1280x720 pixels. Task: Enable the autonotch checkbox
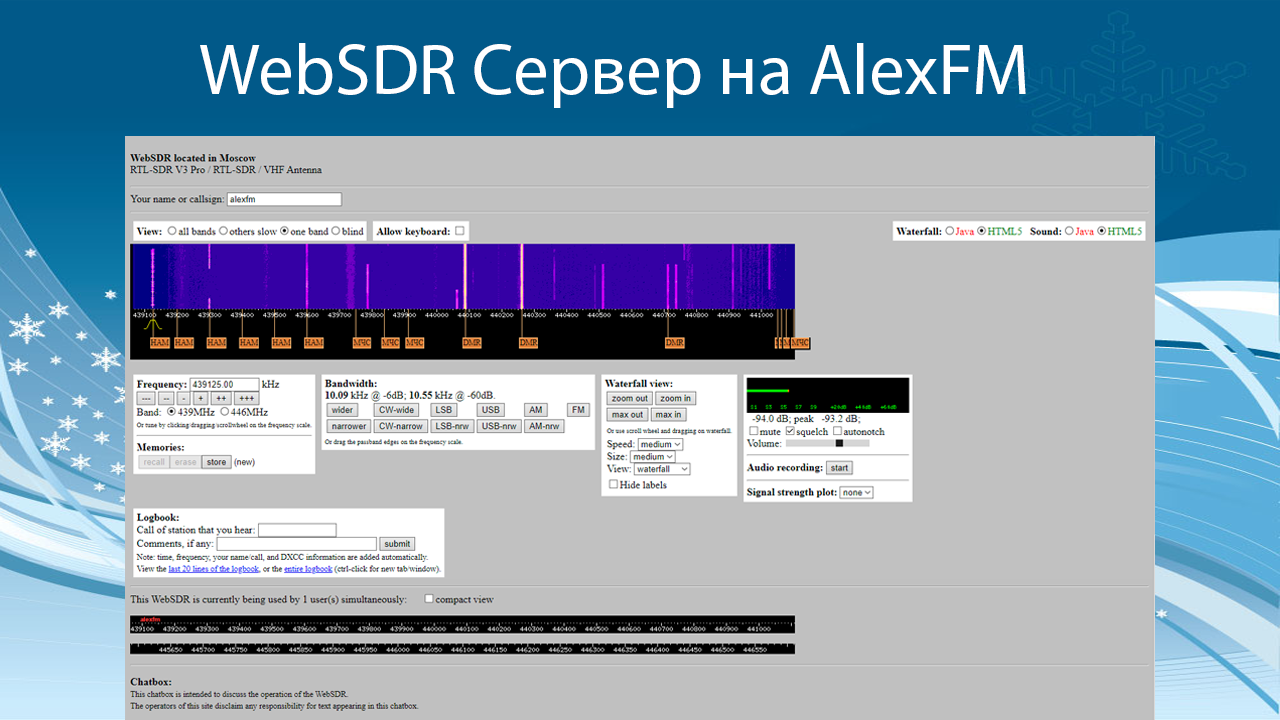[x=837, y=431]
